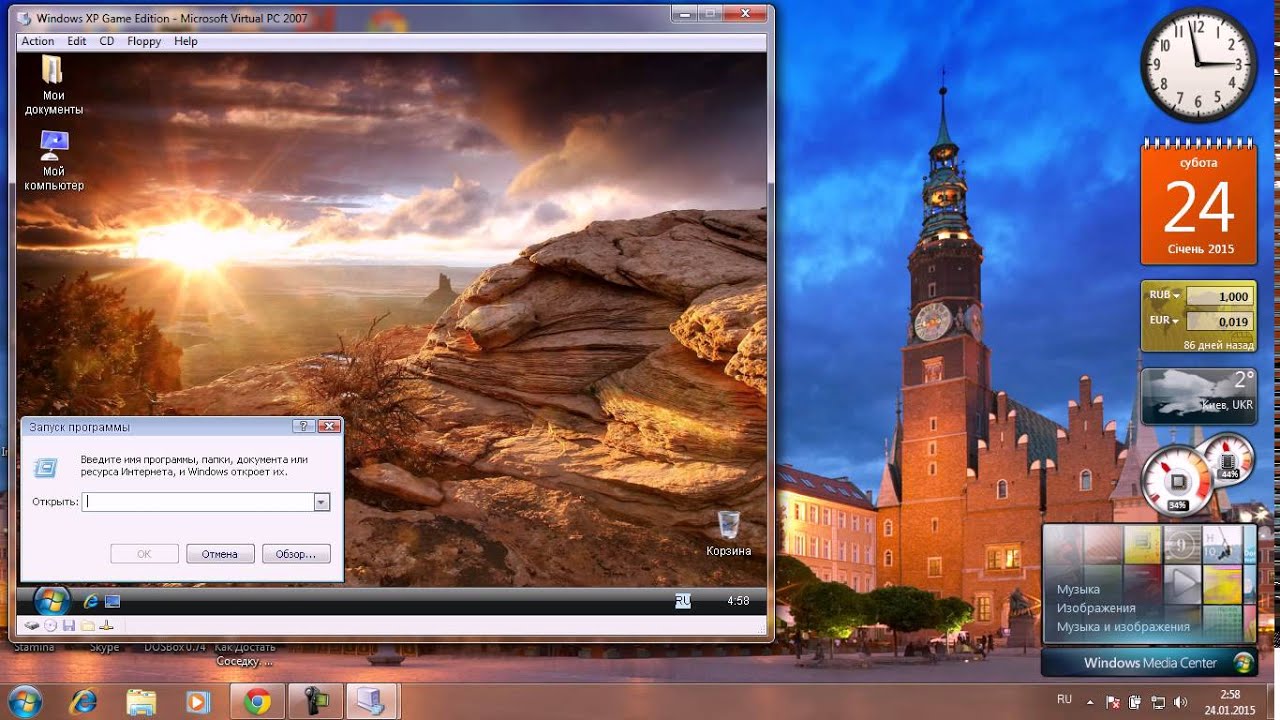1280x720 pixels.
Task: Select Музыка и изображения in Media Center gadget
Action: (x=1123, y=627)
